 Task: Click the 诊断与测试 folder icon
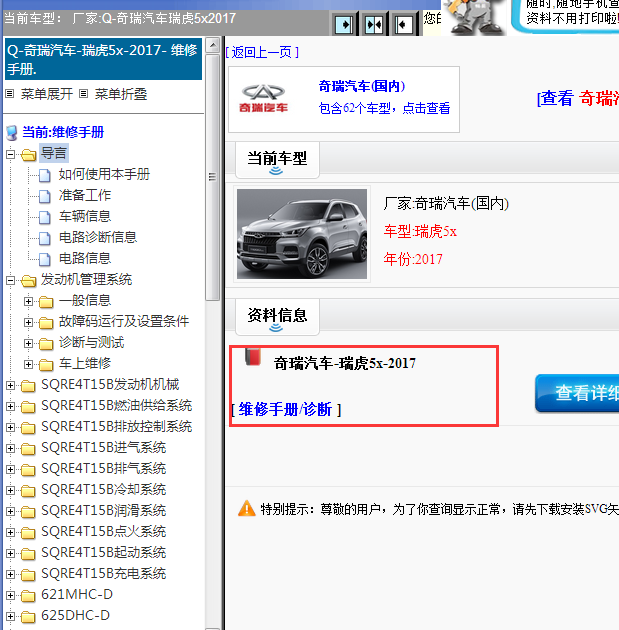[x=46, y=344]
